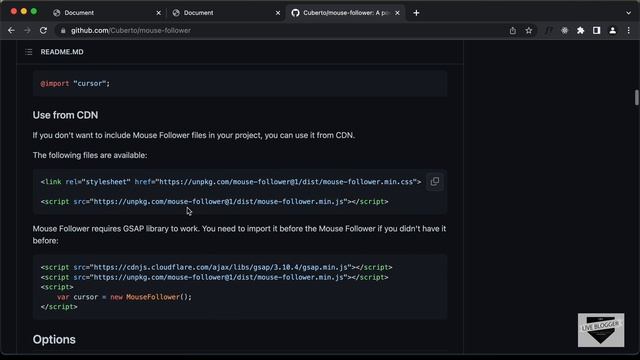Screen dimensions: 640x360
Task: Click the gsap.min.js script line
Action: pos(216,267)
